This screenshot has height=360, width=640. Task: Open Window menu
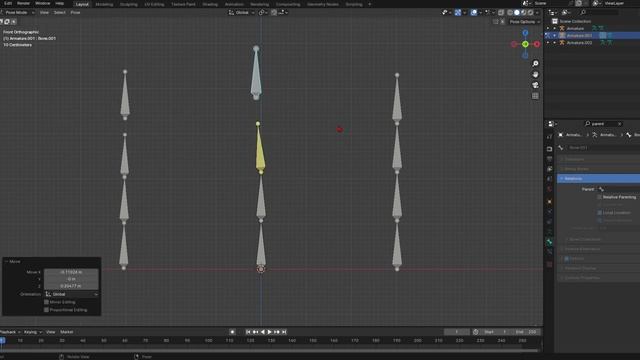pyautogui.click(x=42, y=3)
